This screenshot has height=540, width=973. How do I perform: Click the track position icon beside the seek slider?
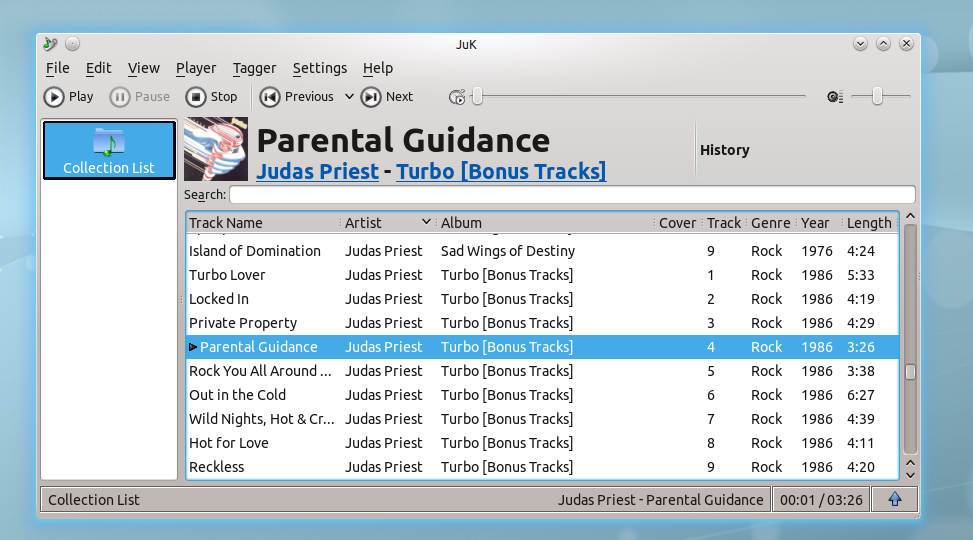pos(457,97)
